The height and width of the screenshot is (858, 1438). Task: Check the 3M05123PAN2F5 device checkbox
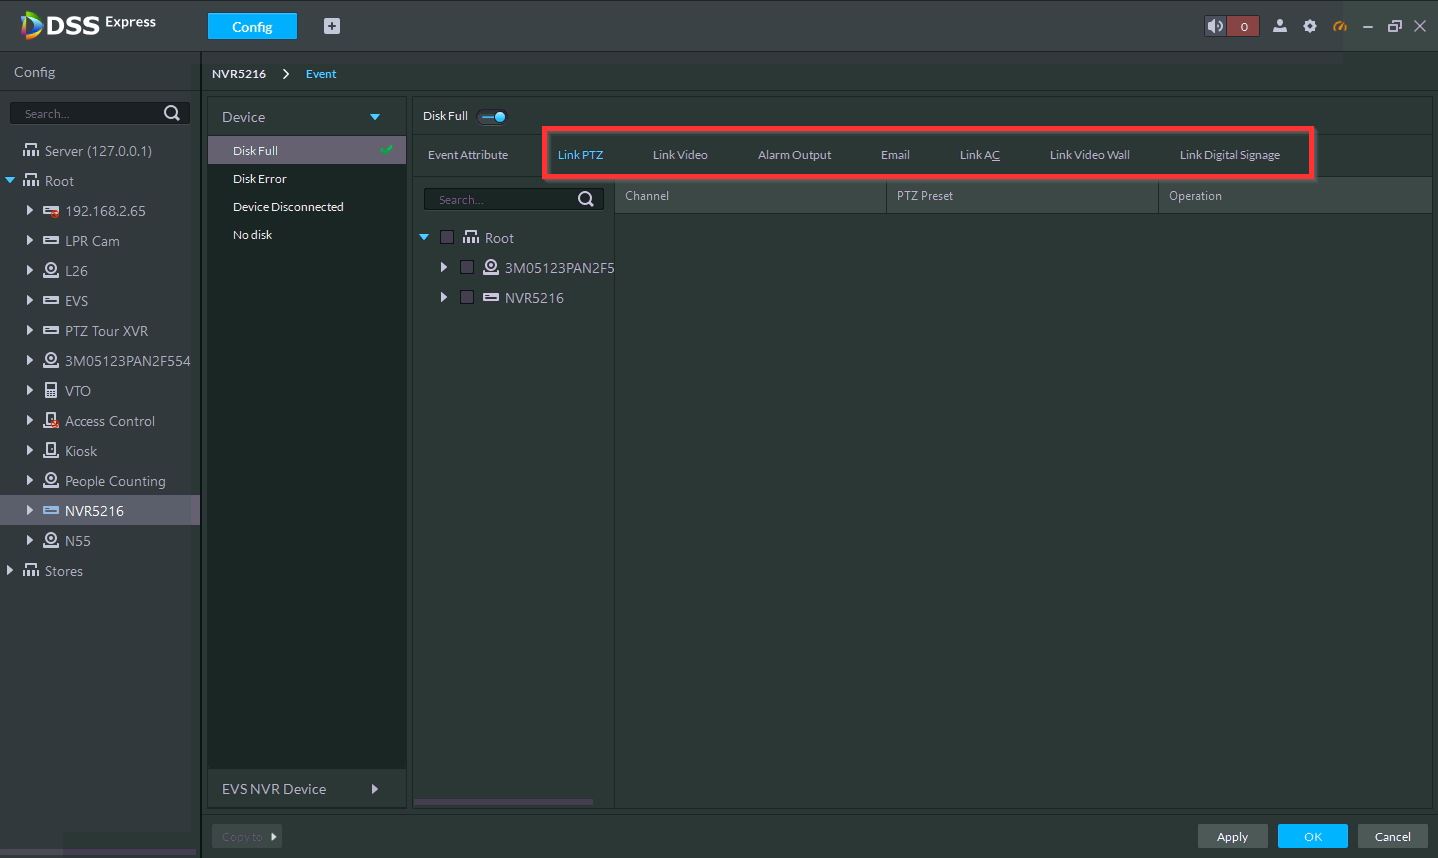(x=467, y=267)
